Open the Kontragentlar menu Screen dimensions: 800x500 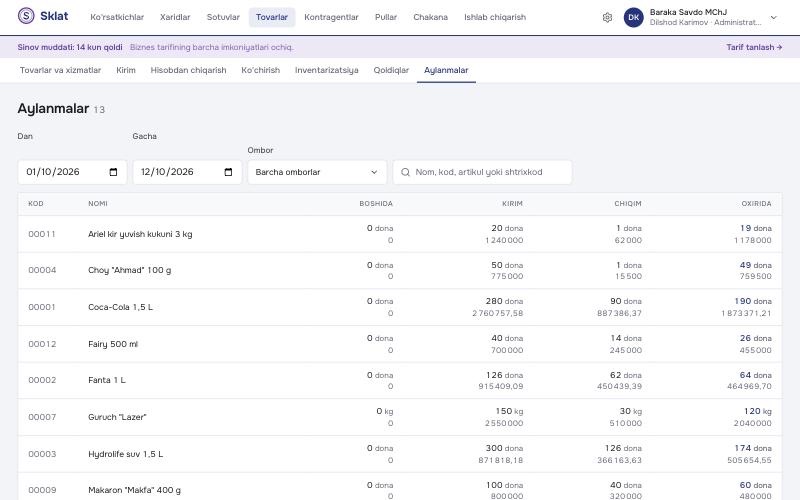331,17
